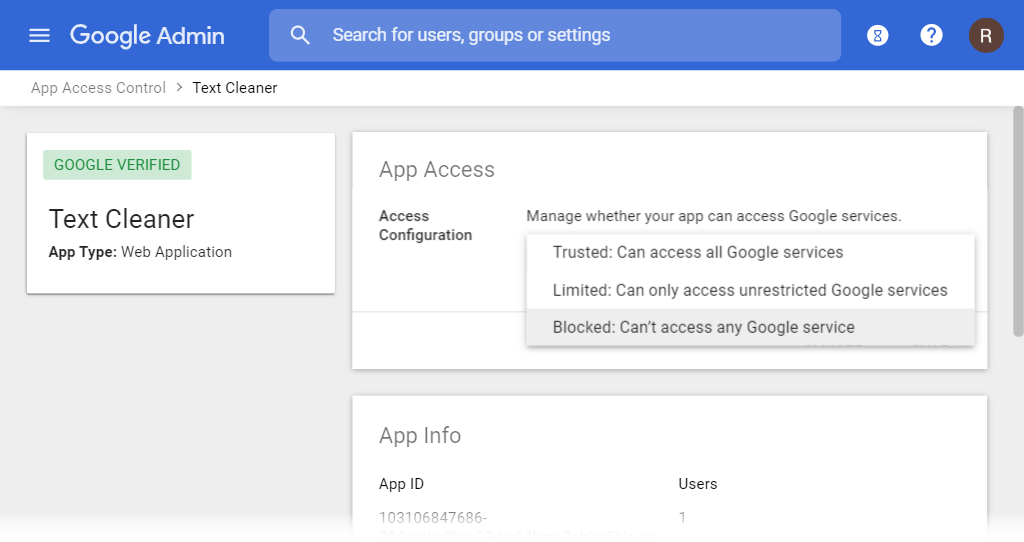The width and height of the screenshot is (1024, 542).
Task: Click the Text Cleaner breadcrumb item
Action: (235, 88)
